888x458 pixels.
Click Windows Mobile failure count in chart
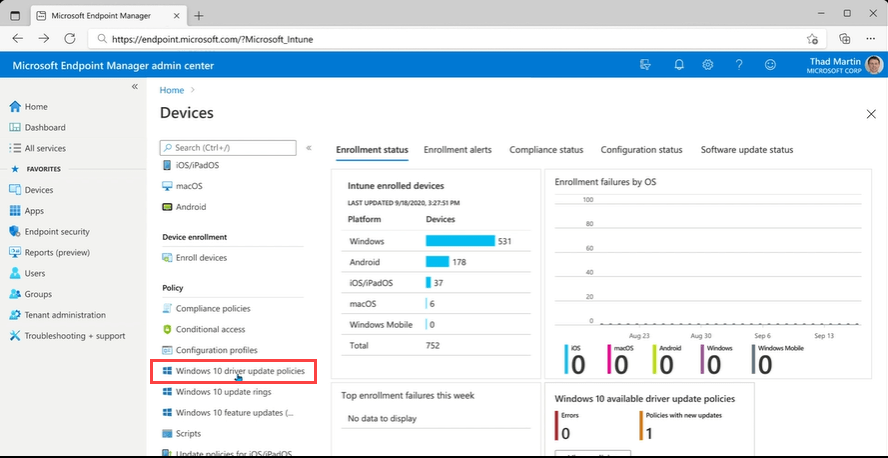point(765,365)
